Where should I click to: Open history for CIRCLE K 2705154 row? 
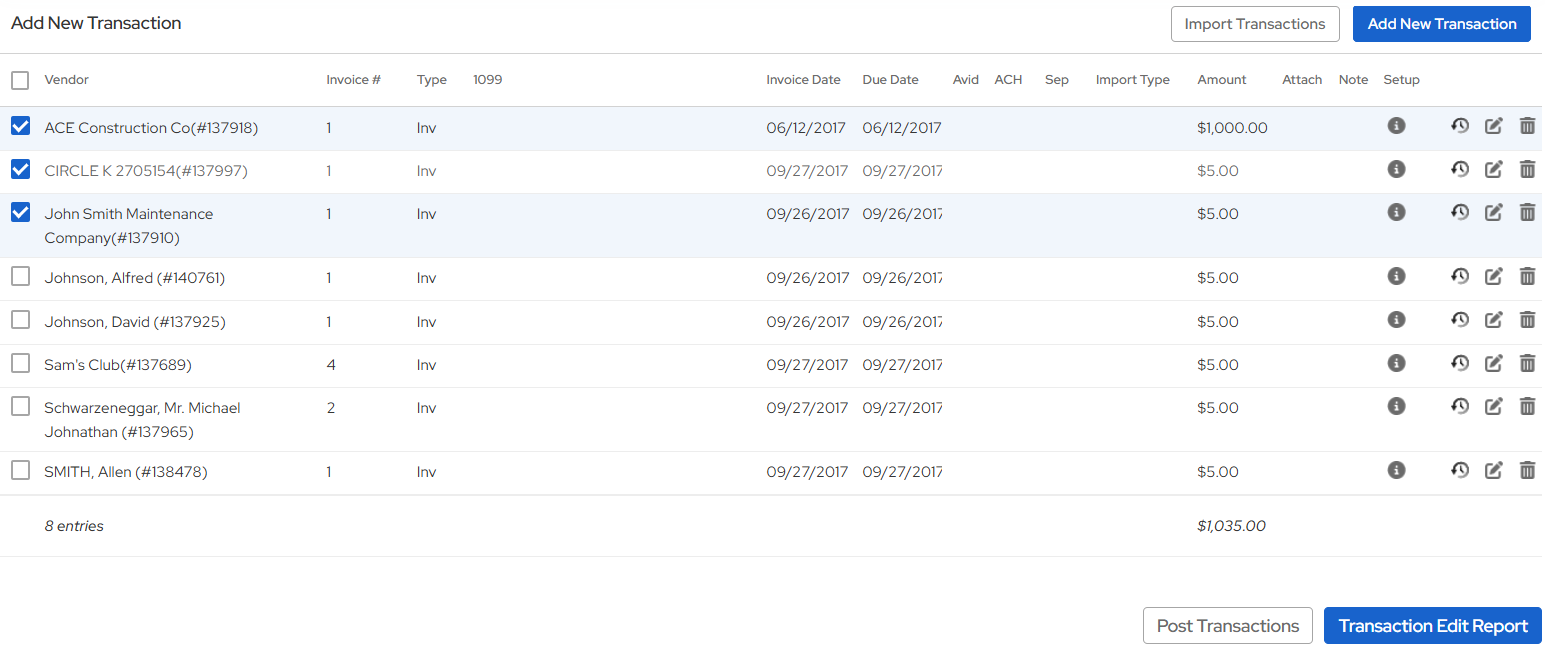click(1460, 170)
